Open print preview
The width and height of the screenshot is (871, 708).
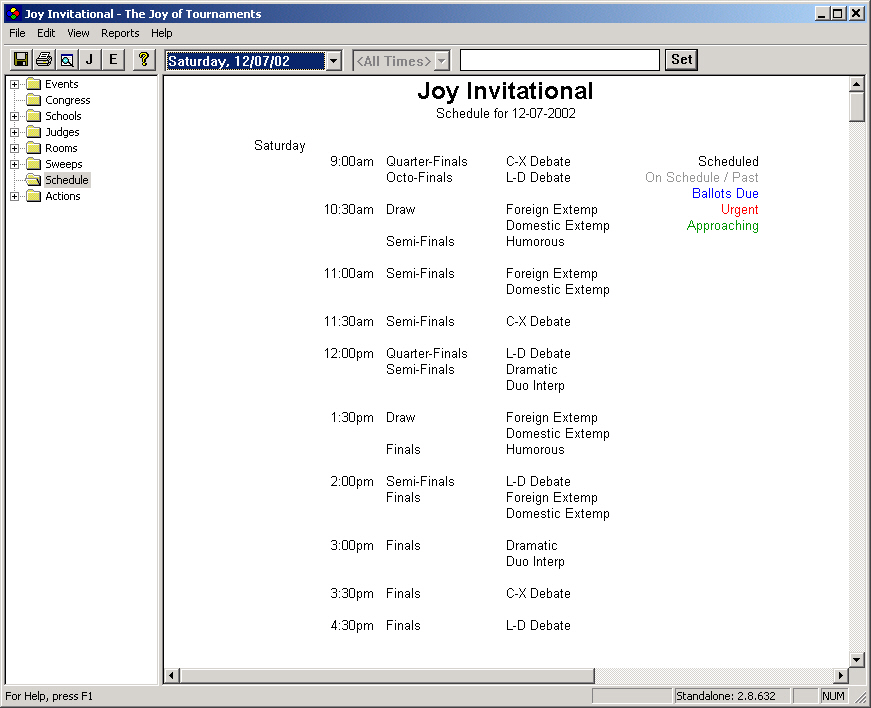(x=66, y=59)
